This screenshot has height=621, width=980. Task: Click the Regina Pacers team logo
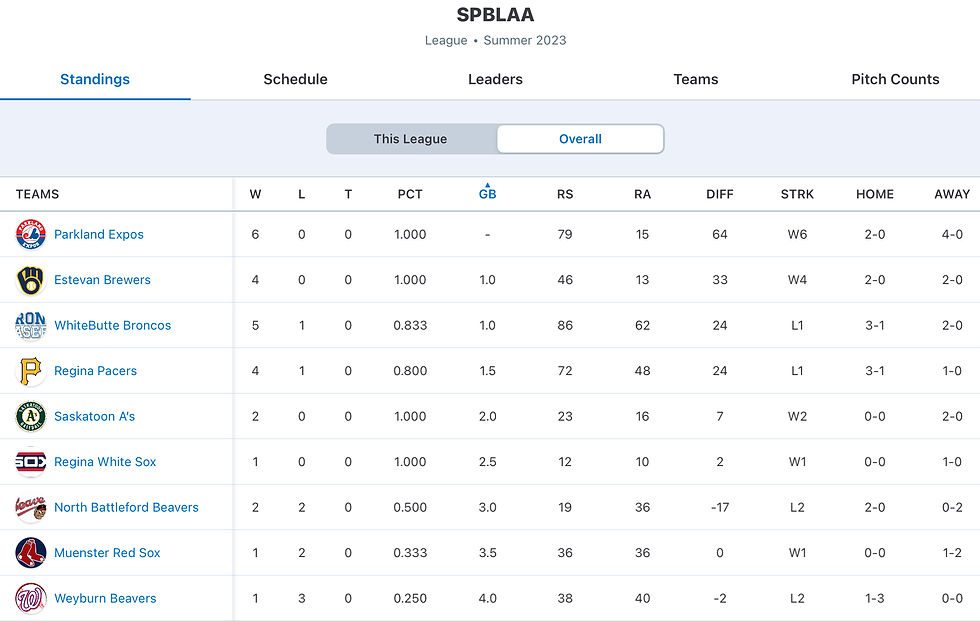pos(31,371)
